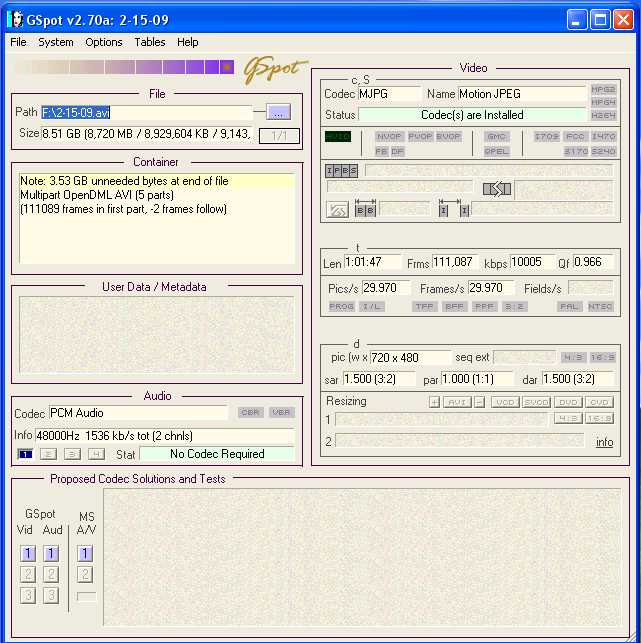This screenshot has height=643, width=641.
Task: Click the browse '...' button beside Path
Action: tap(278, 112)
